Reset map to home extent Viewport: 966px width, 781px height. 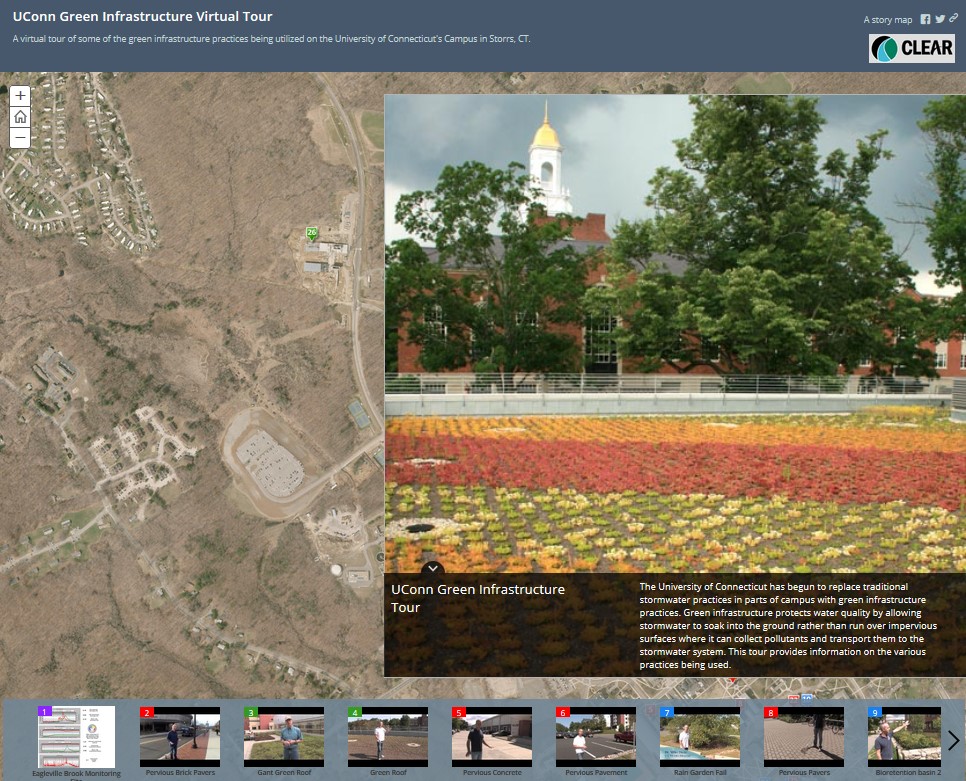click(20, 116)
